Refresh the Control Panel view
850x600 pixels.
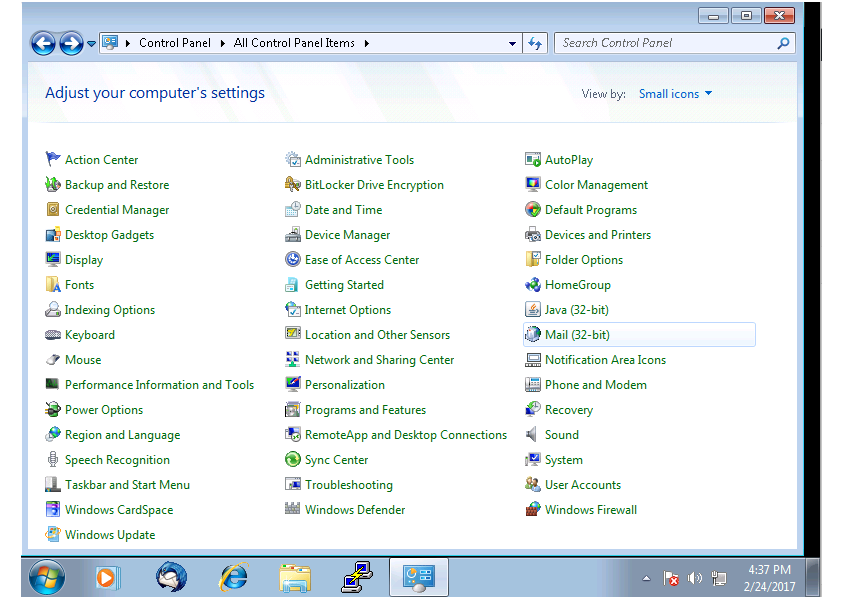pyautogui.click(x=535, y=43)
